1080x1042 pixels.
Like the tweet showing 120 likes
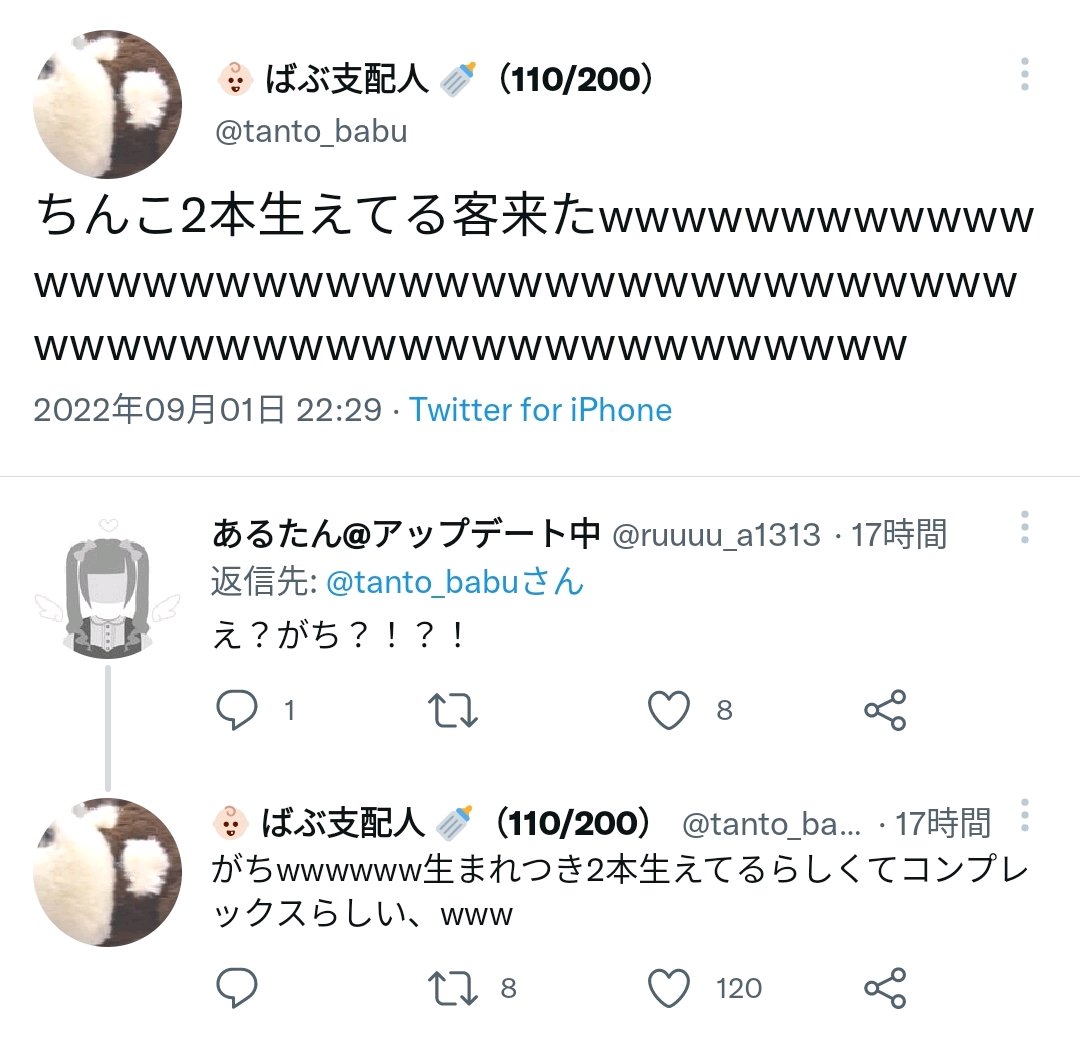(669, 988)
